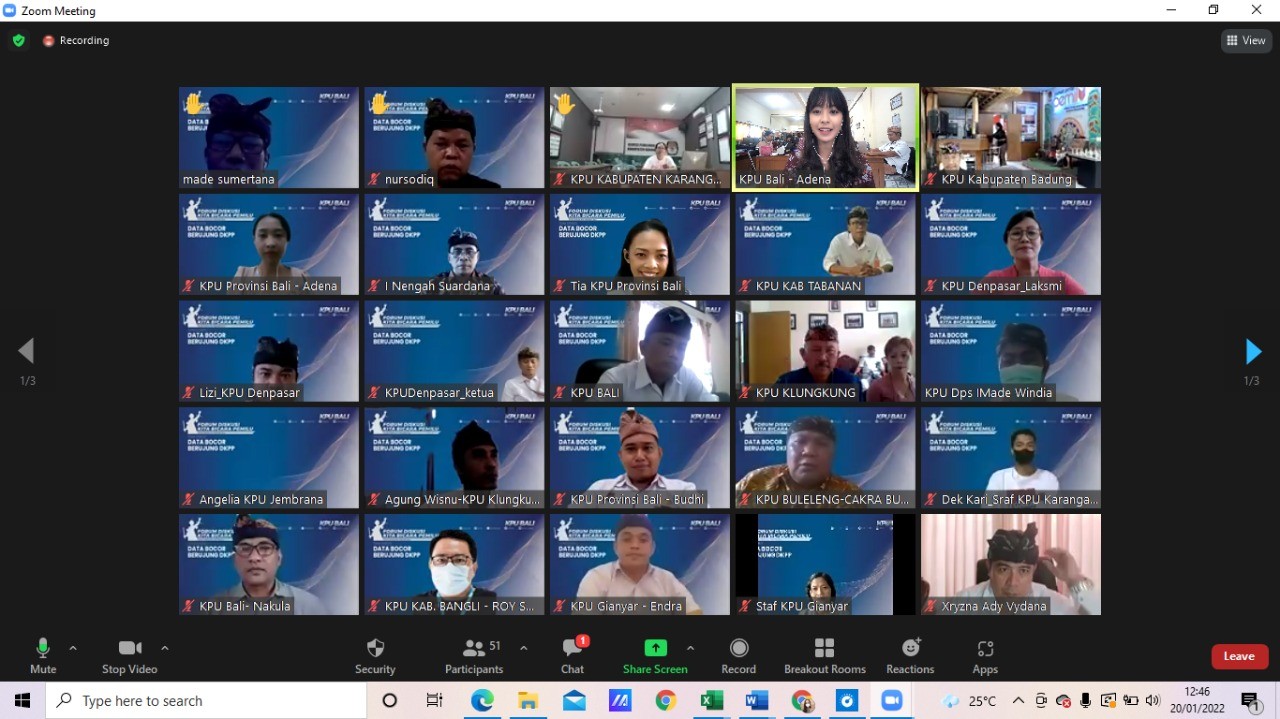Open the View layout menu

click(1245, 41)
